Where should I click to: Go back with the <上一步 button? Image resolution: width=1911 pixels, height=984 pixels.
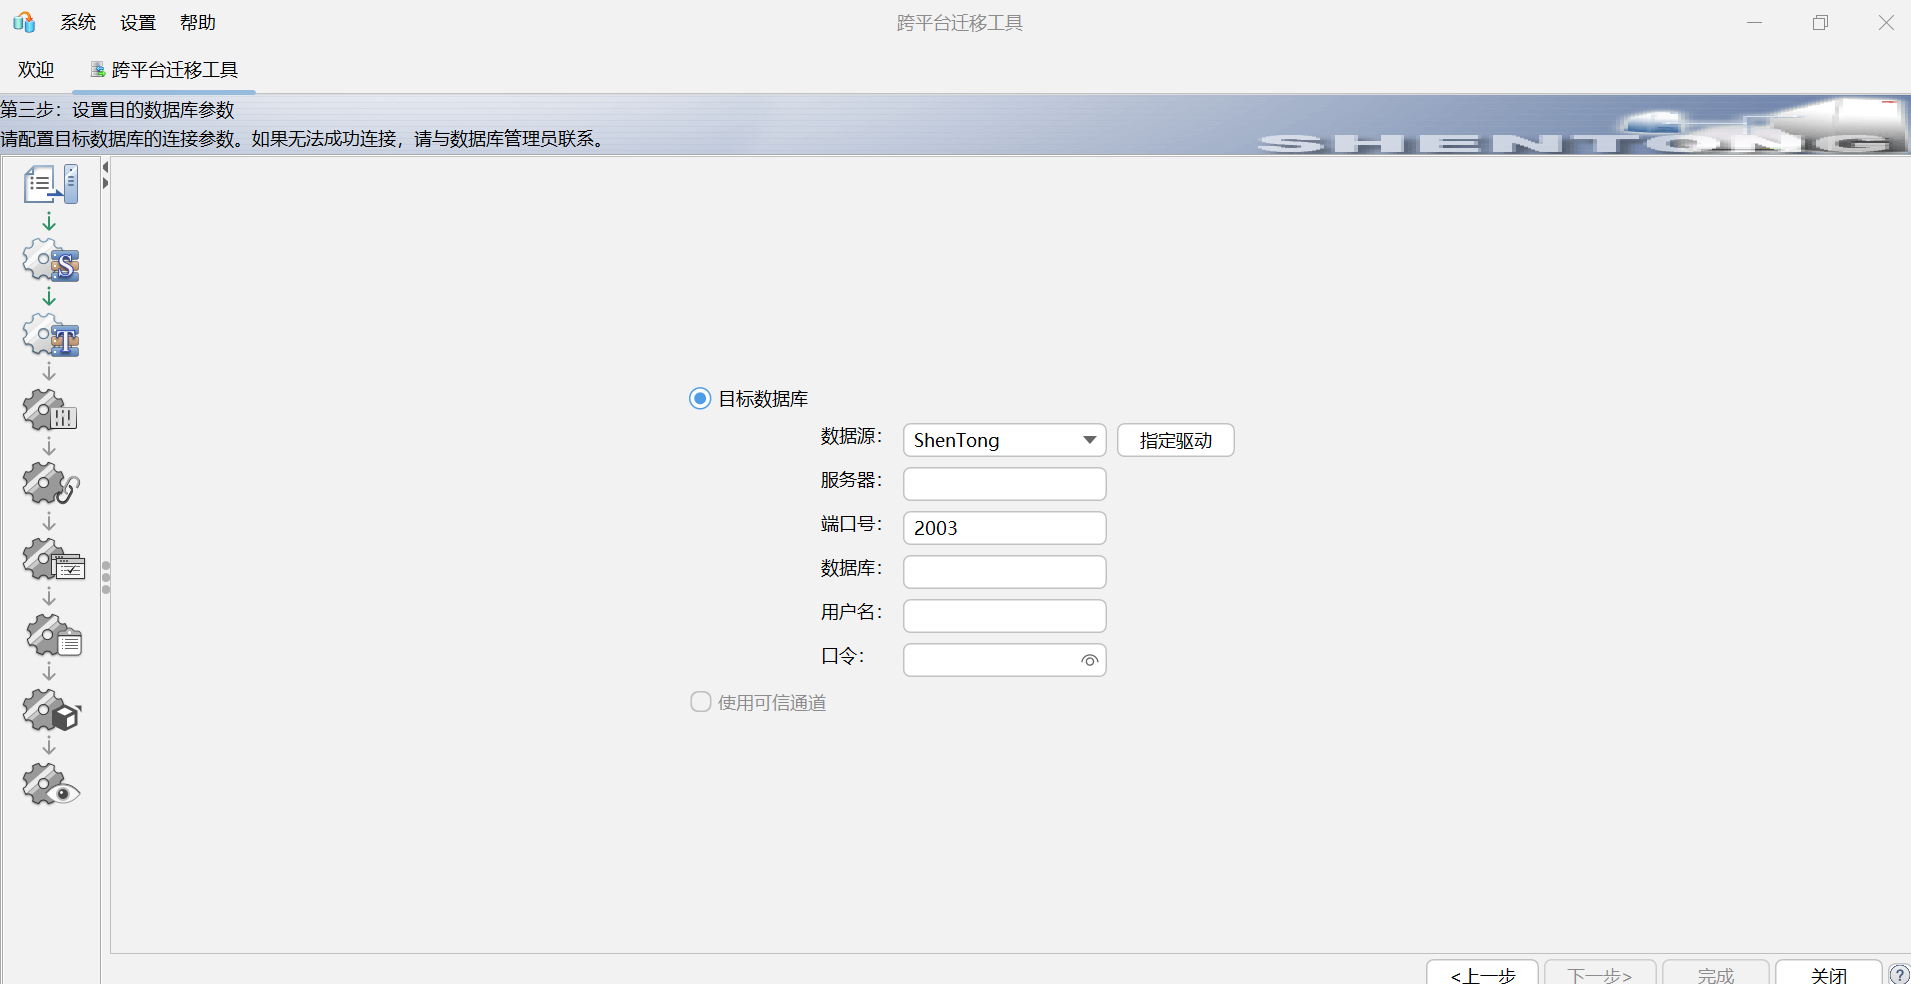1482,974
